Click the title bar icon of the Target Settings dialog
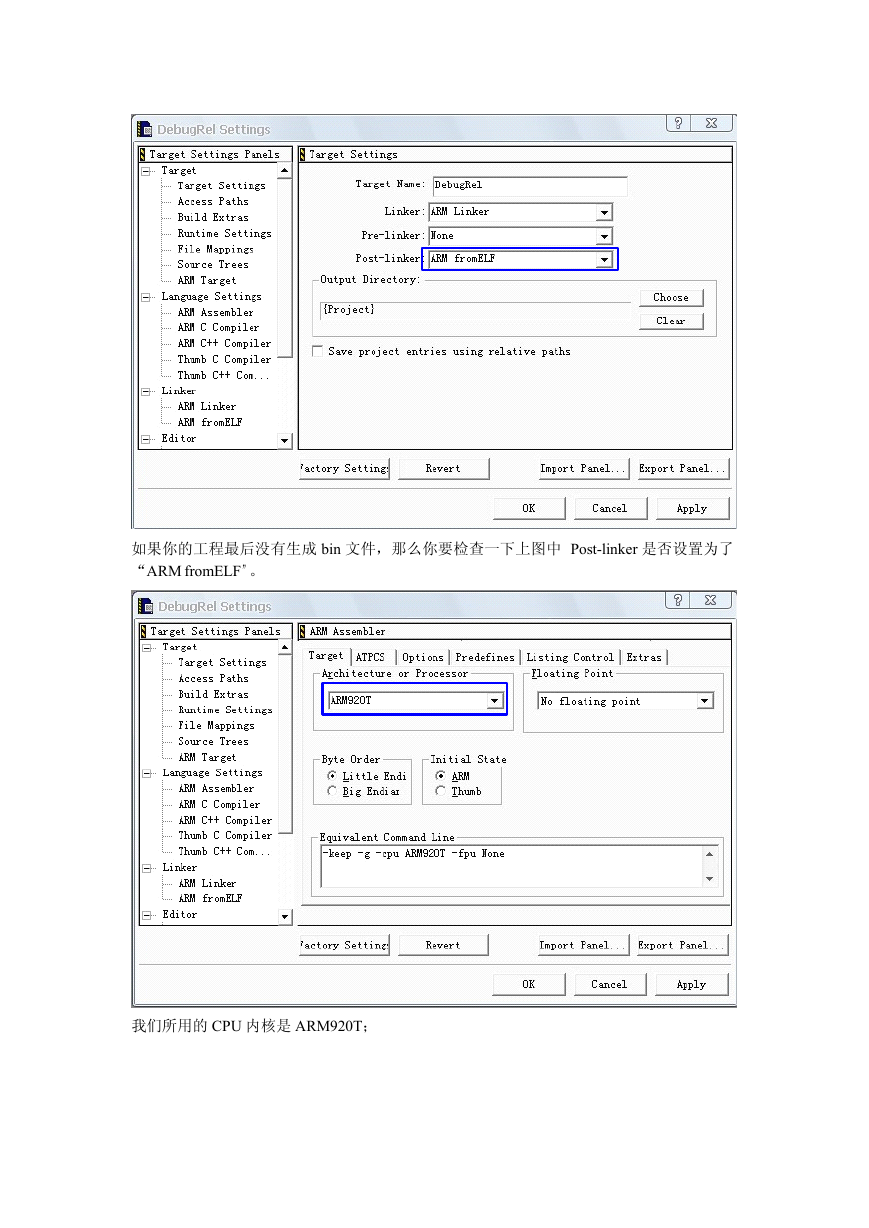Screen dimensions: 869x1228 145,129
